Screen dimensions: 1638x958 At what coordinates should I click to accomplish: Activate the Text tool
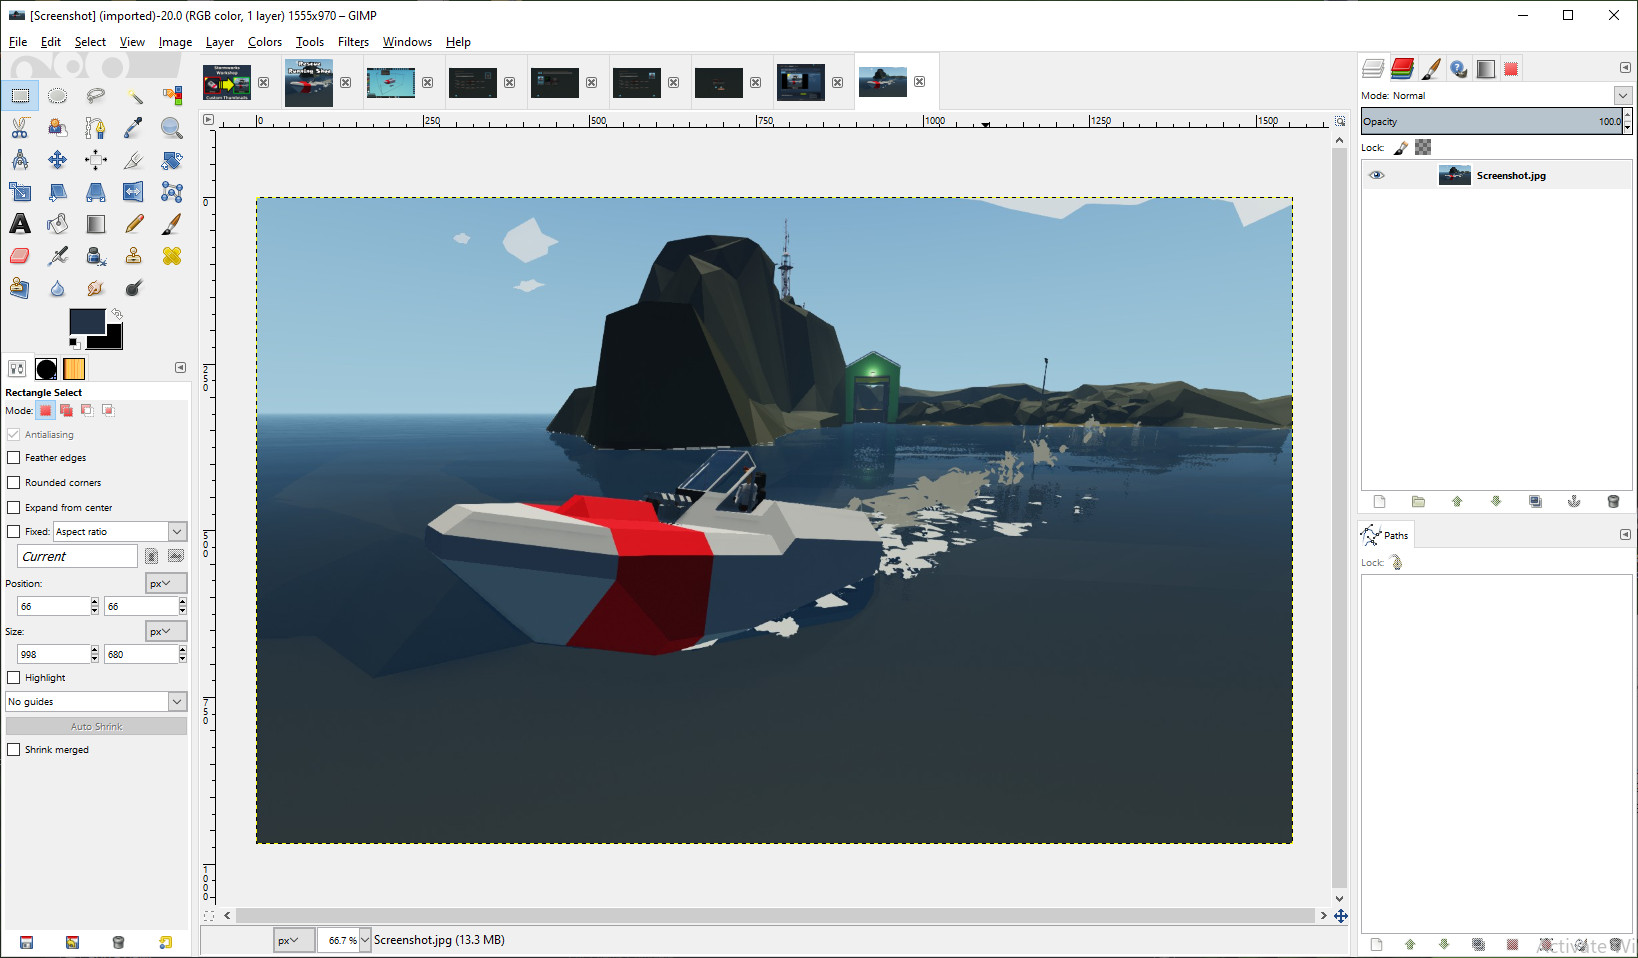[20, 224]
